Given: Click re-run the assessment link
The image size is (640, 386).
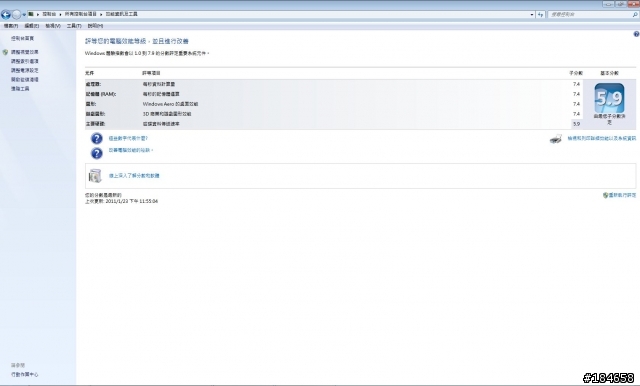Looking at the screenshot, I should [622, 195].
